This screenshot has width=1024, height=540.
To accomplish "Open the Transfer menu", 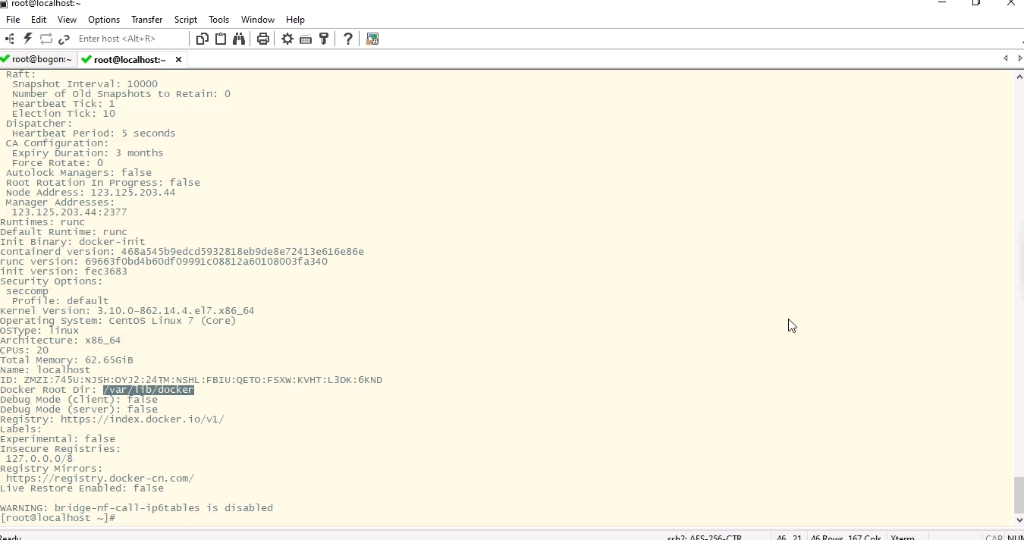I will tap(146, 20).
